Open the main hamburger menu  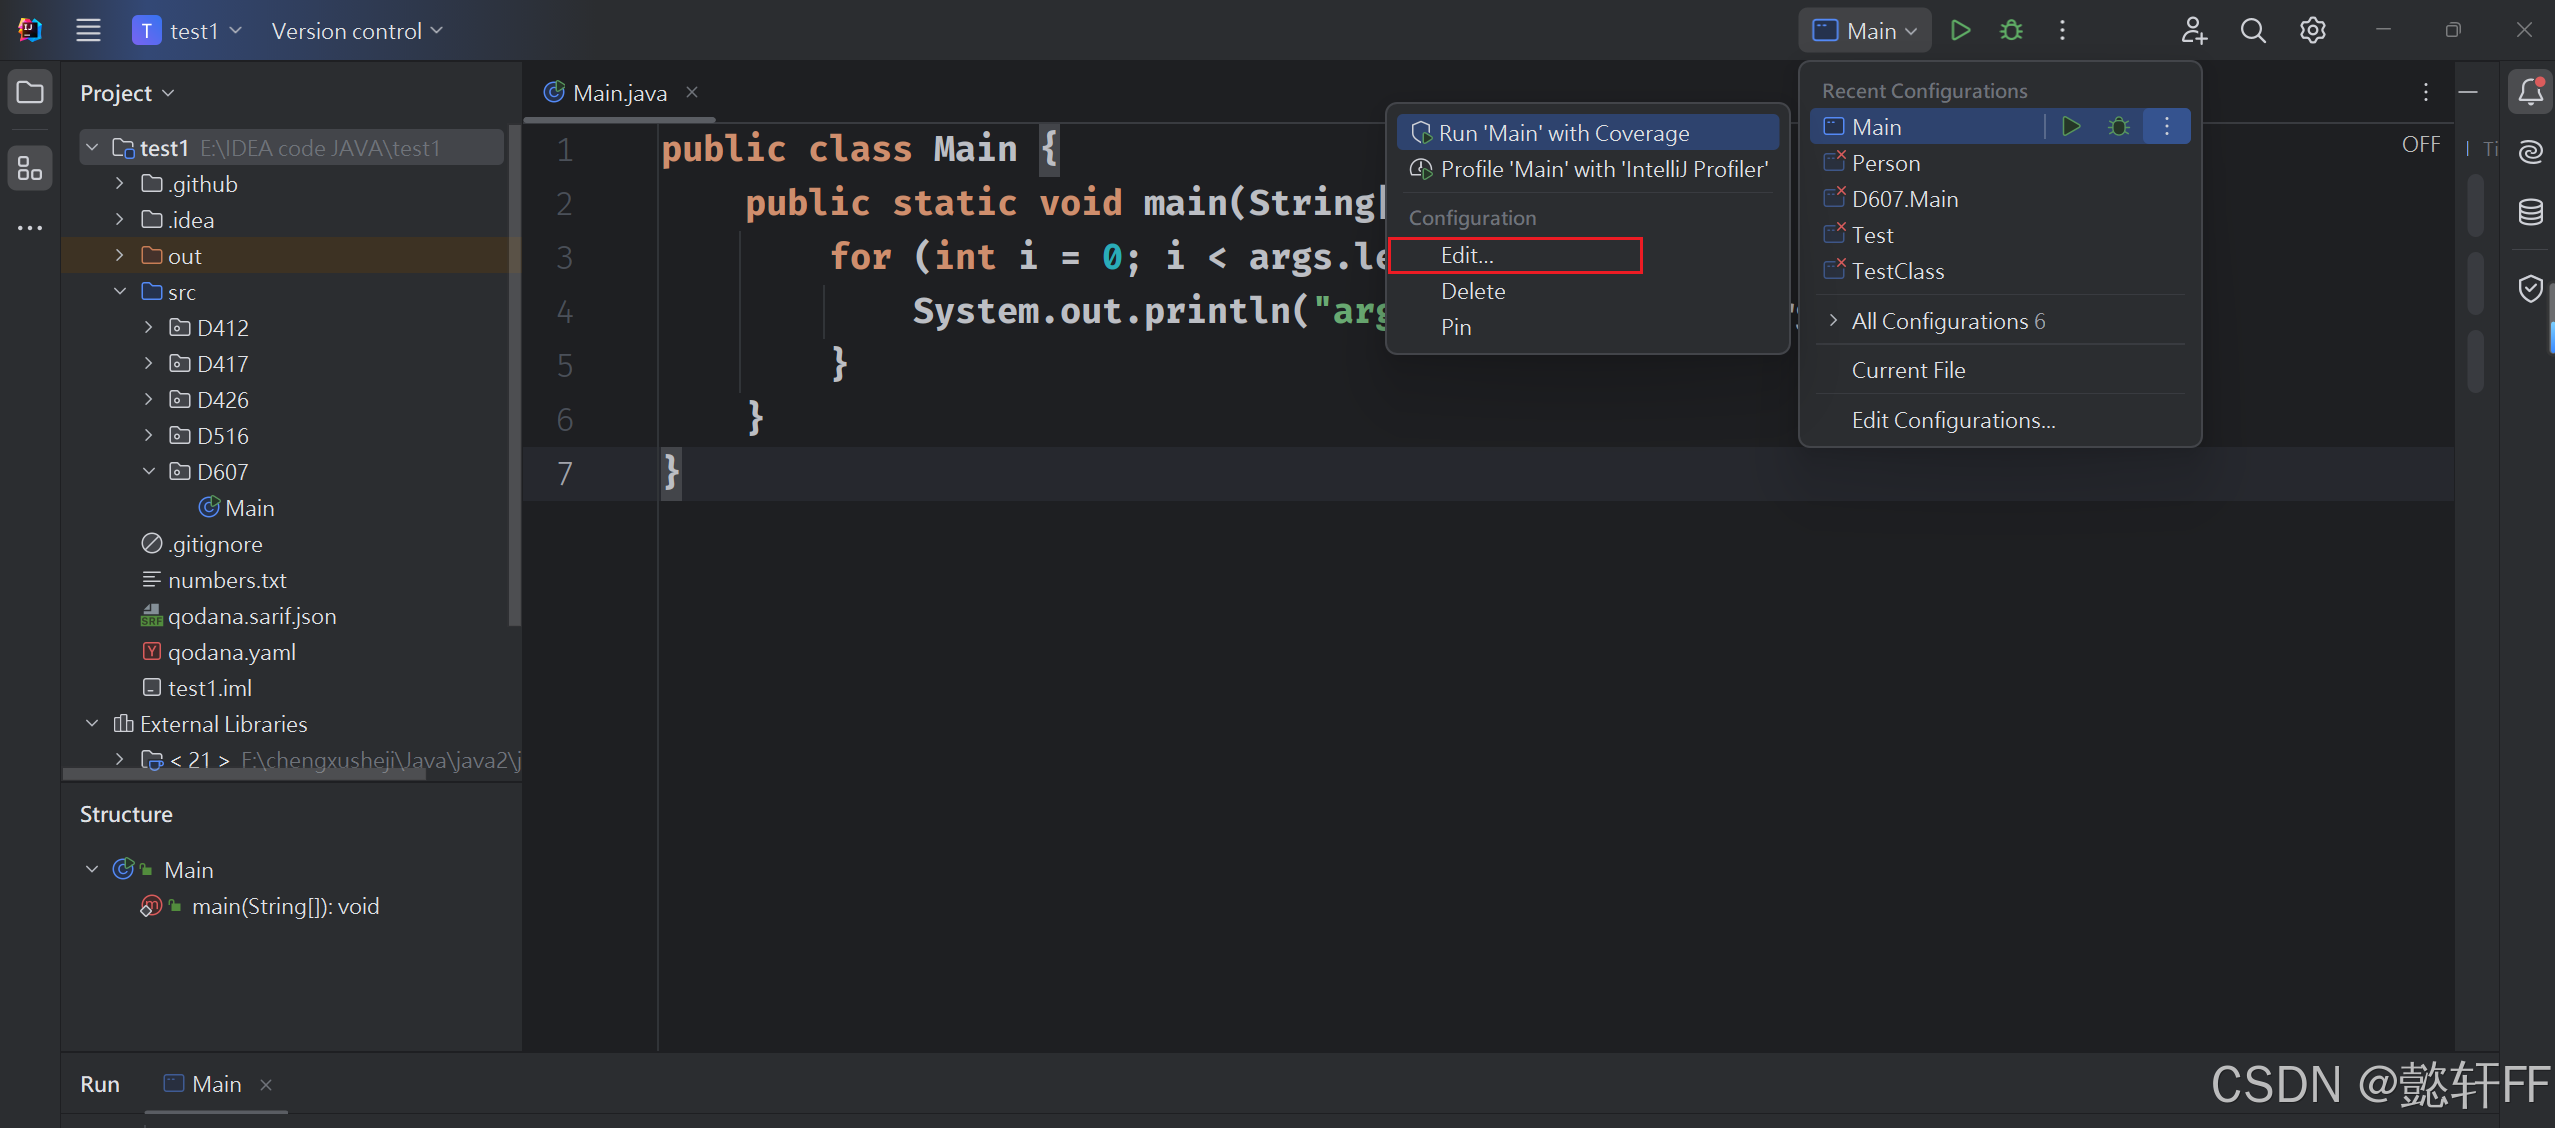(88, 31)
